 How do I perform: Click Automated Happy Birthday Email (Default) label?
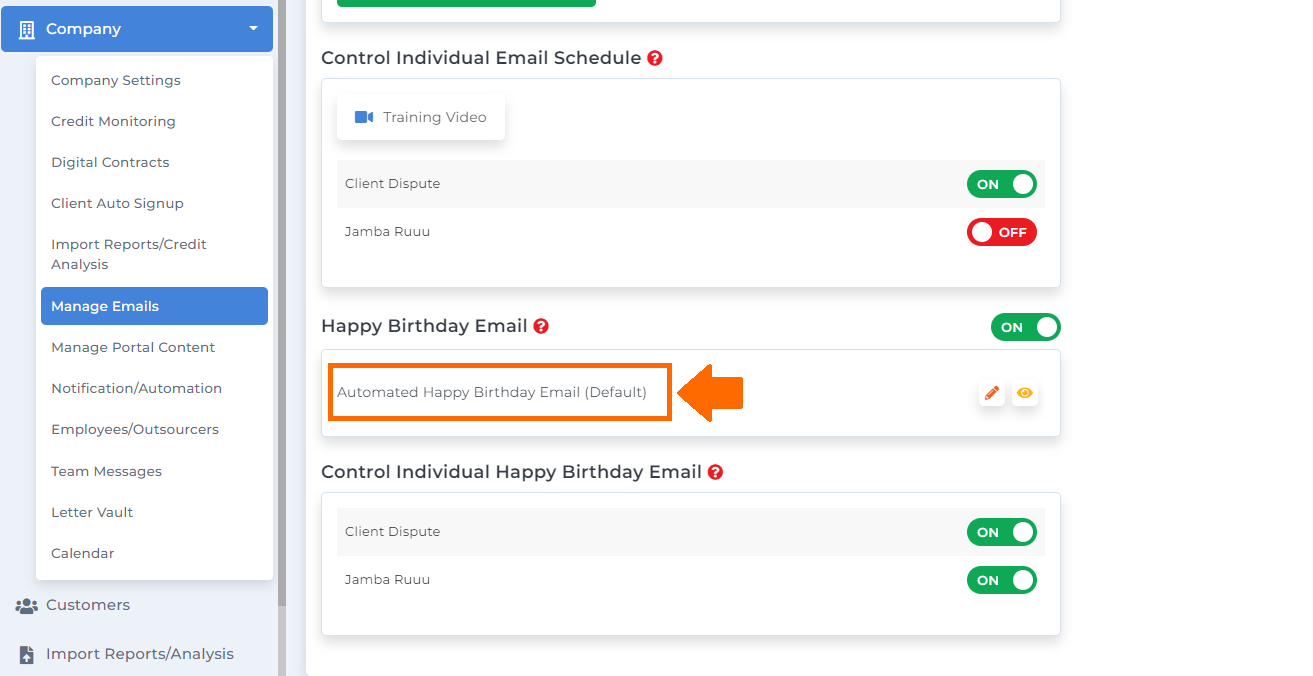(x=492, y=392)
